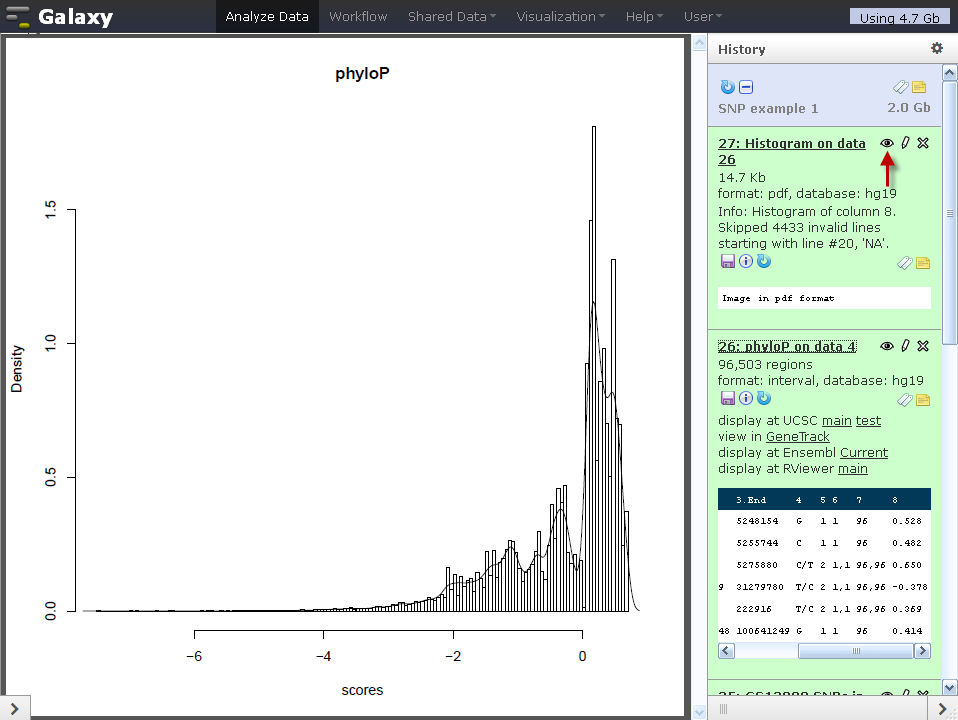Display at RViewer main link
958x720 pixels.
[x=852, y=468]
